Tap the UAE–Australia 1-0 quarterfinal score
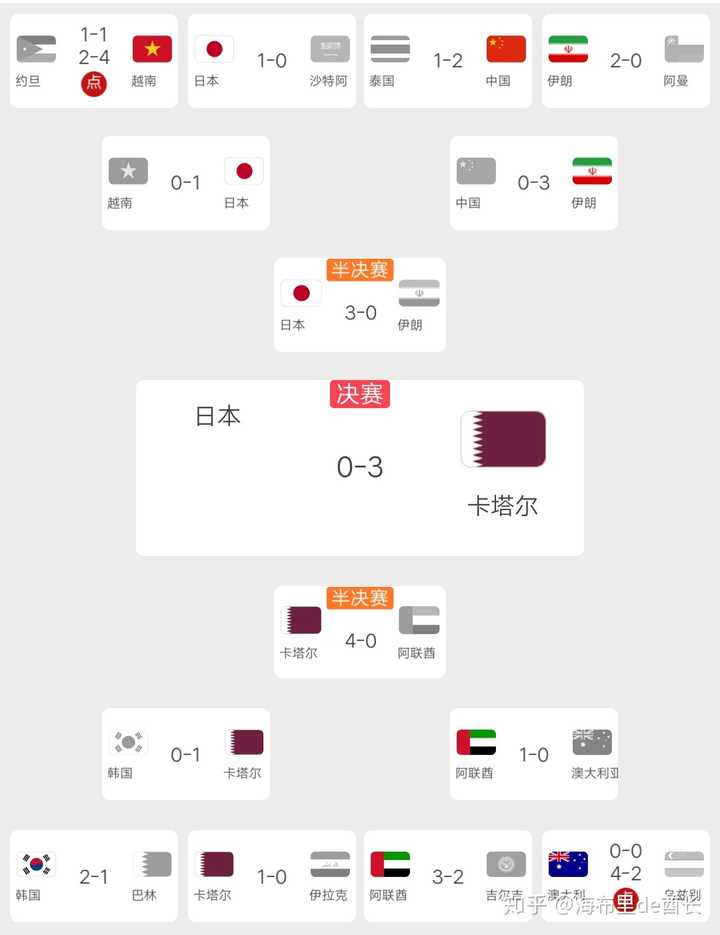The image size is (720, 935). (x=534, y=755)
